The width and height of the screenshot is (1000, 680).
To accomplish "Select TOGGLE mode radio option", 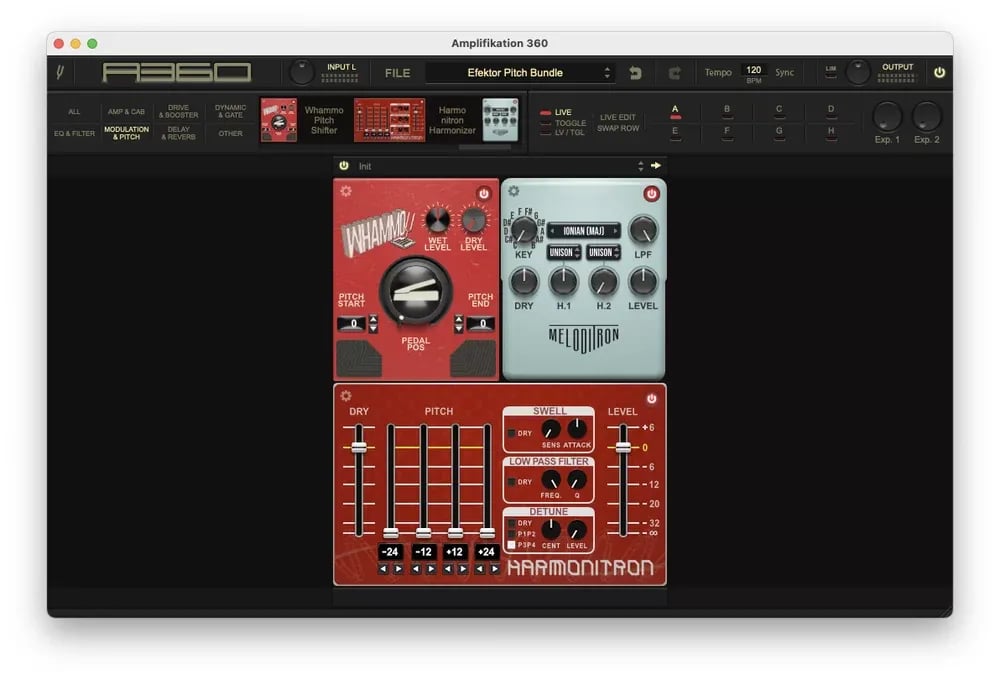I will (x=562, y=123).
